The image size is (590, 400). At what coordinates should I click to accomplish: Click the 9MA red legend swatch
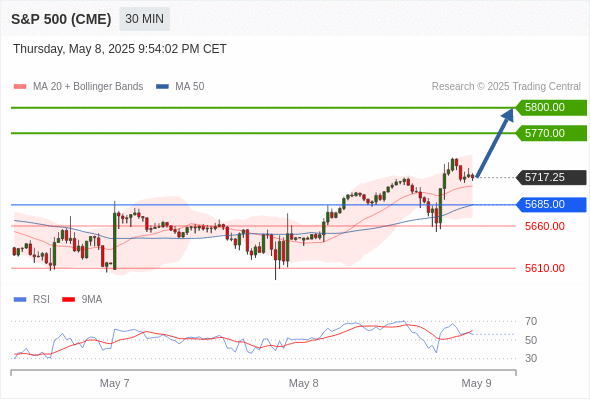click(68, 300)
